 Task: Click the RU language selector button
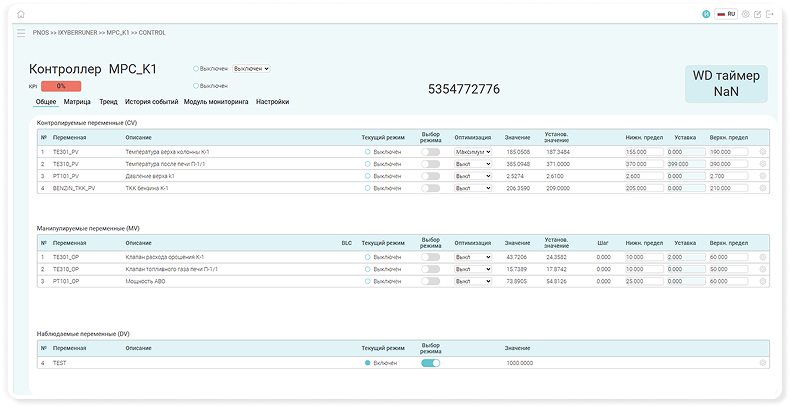click(x=726, y=15)
